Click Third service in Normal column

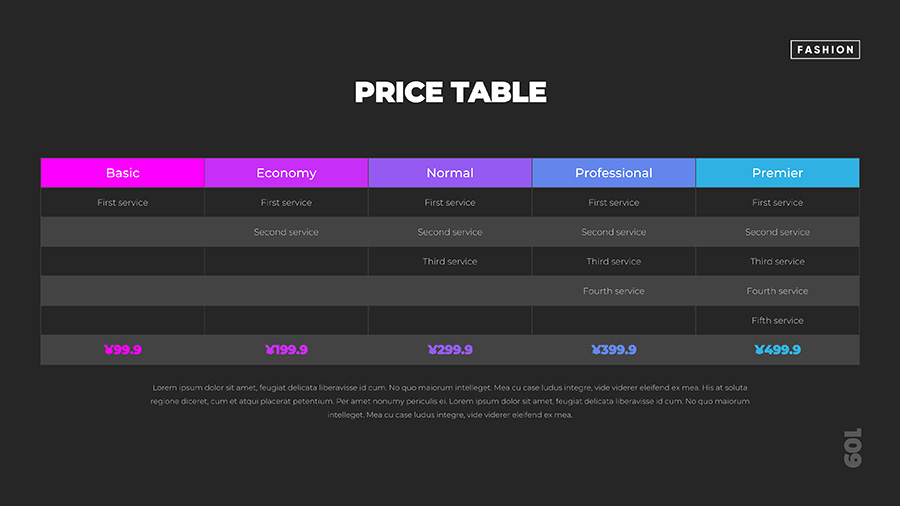(x=450, y=262)
